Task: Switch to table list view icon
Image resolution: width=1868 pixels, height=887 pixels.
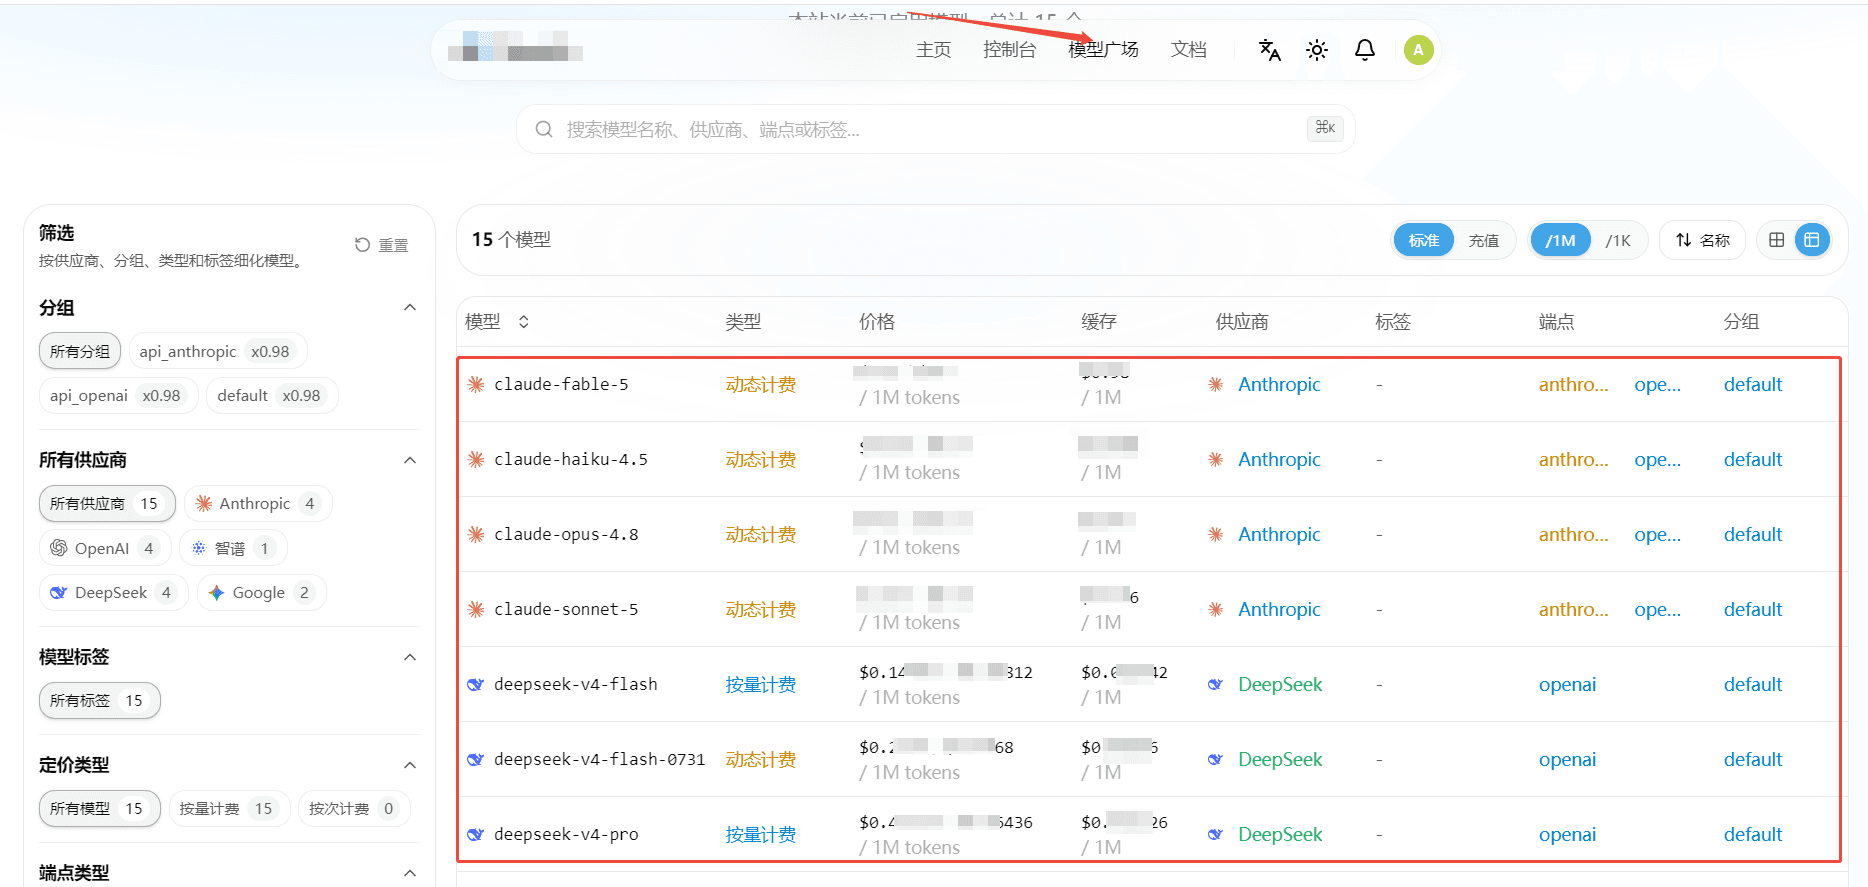Action: click(x=1811, y=240)
